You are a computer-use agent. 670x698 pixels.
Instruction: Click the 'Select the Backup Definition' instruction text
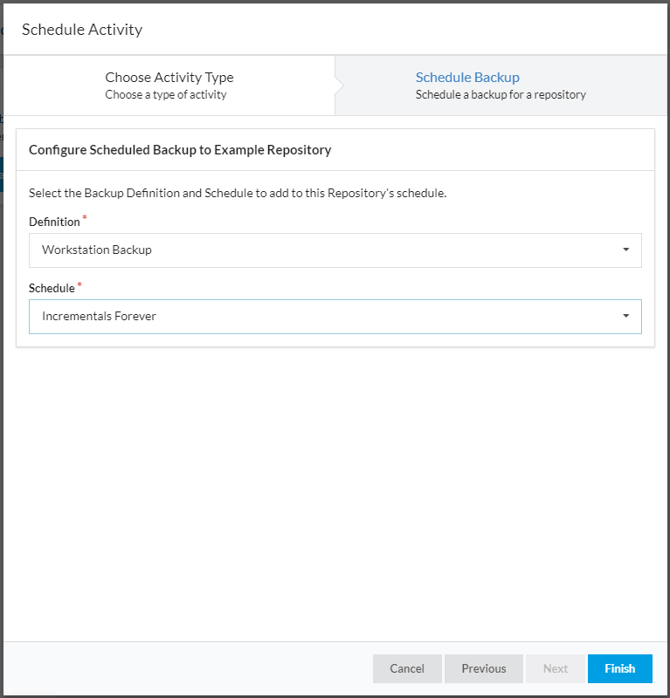(x=237, y=193)
